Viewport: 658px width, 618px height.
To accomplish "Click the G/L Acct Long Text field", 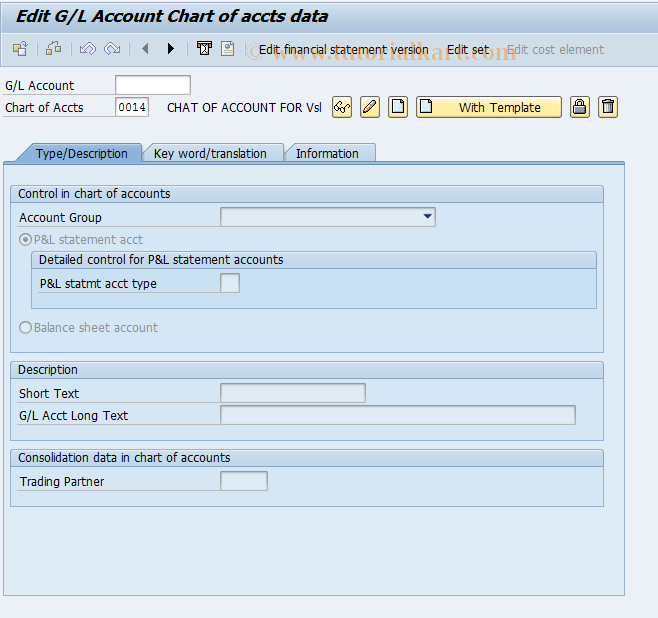I will [398, 415].
